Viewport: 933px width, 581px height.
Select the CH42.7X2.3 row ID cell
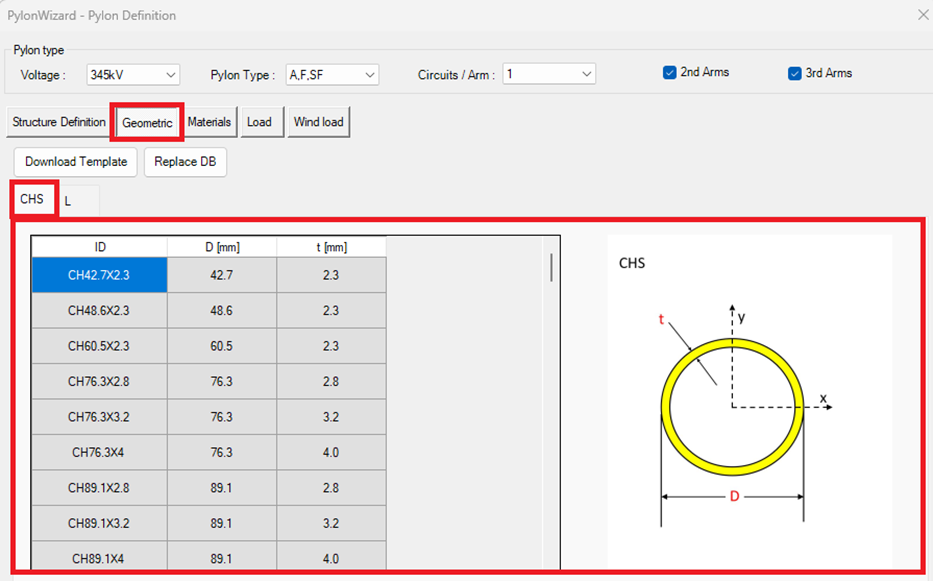coord(99,275)
